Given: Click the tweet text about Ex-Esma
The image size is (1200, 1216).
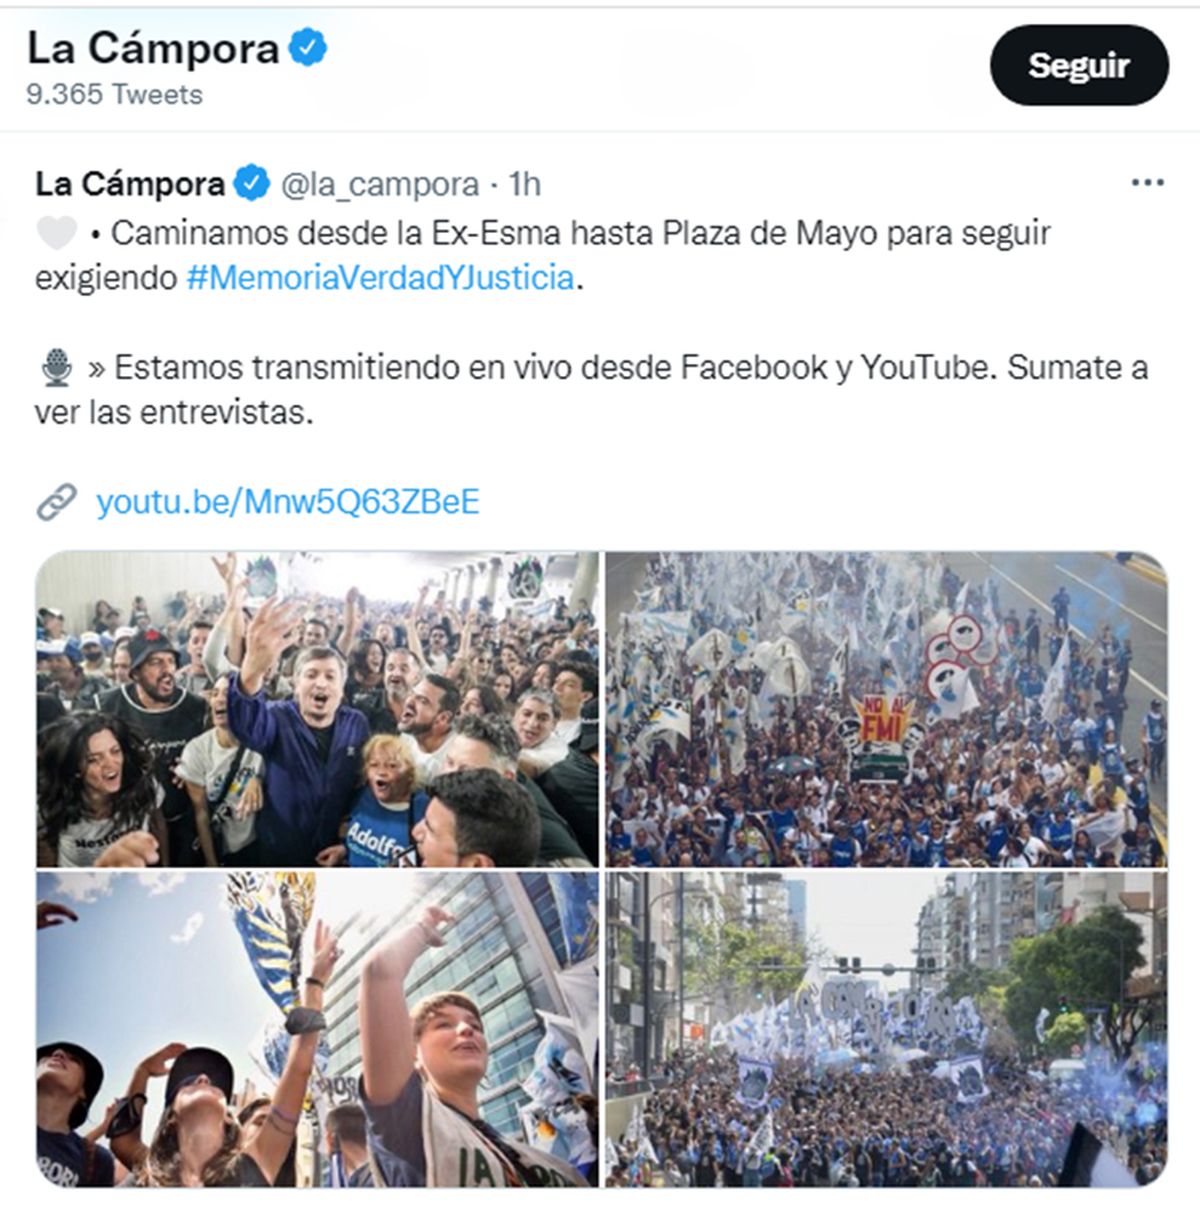Looking at the screenshot, I should [x=543, y=255].
